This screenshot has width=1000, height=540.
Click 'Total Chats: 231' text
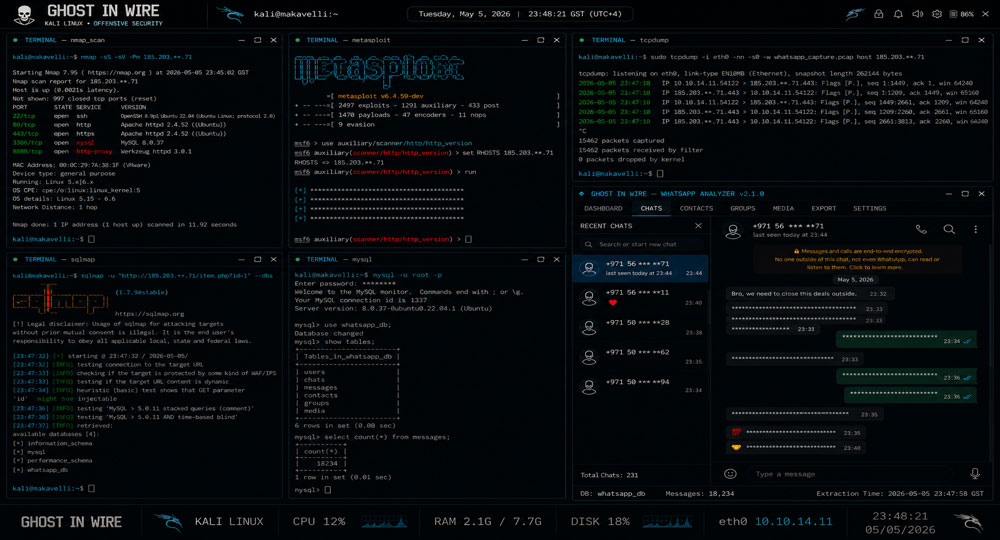click(609, 475)
